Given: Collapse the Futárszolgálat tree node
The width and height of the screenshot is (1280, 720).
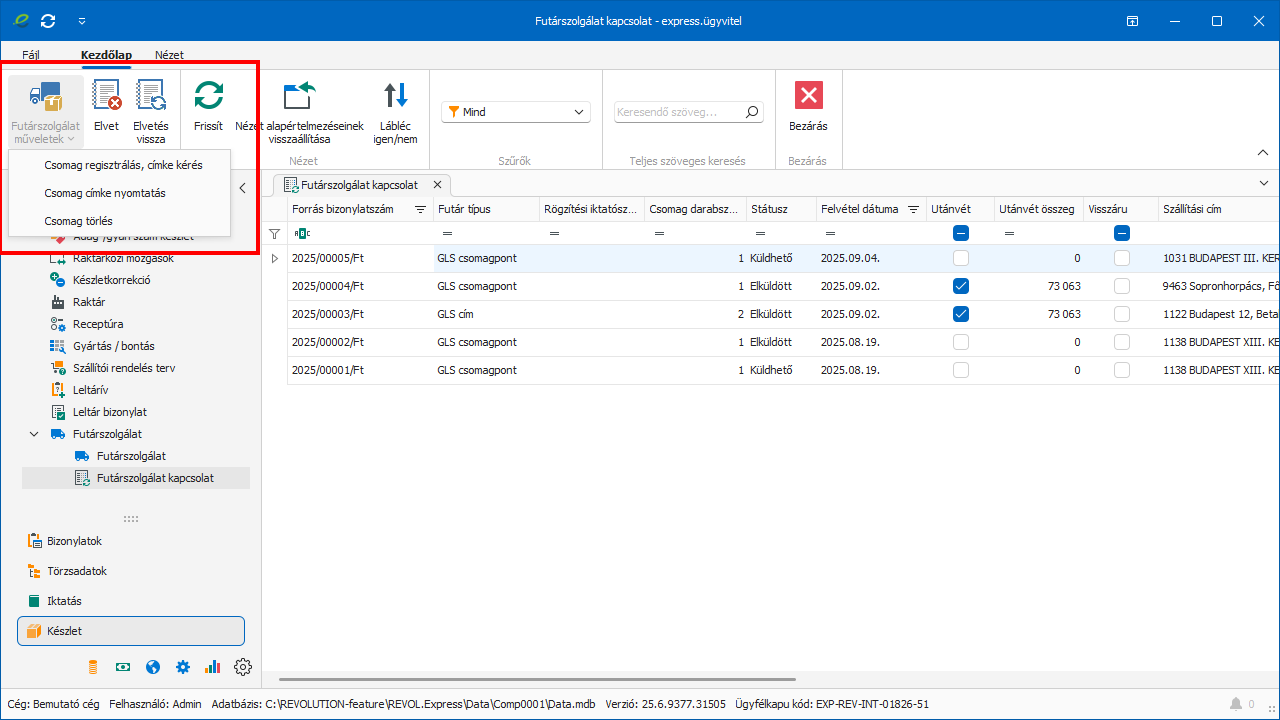Looking at the screenshot, I should [x=35, y=434].
